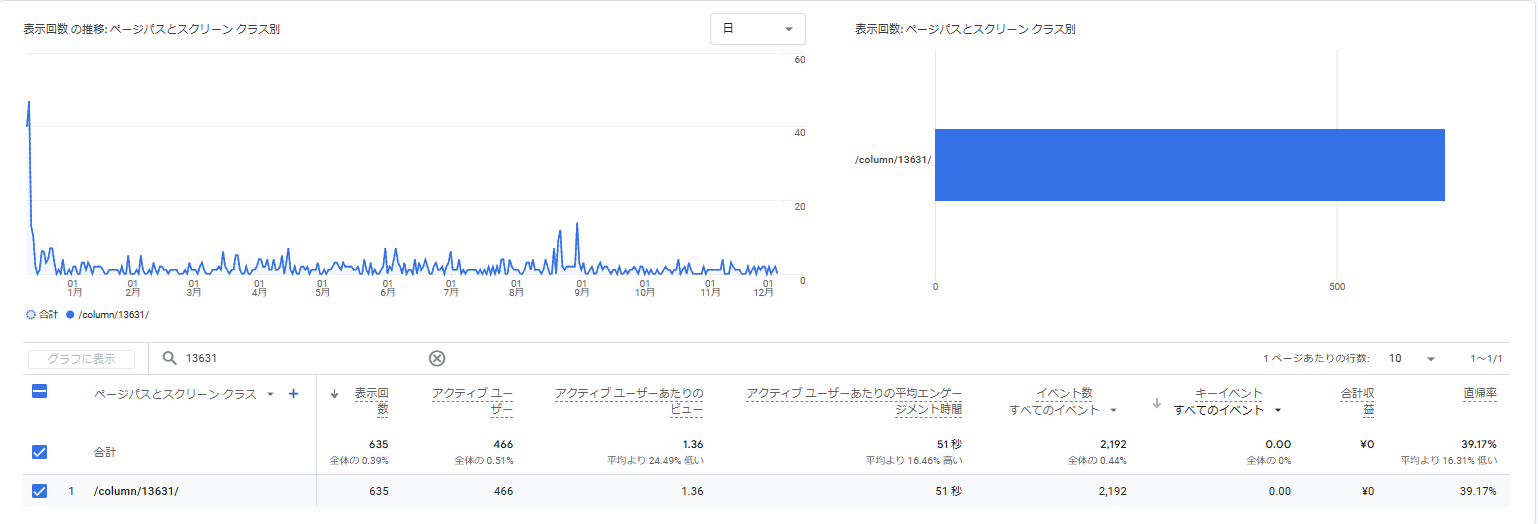
Task: Toggle the header select-all checkbox
Action: (40, 392)
